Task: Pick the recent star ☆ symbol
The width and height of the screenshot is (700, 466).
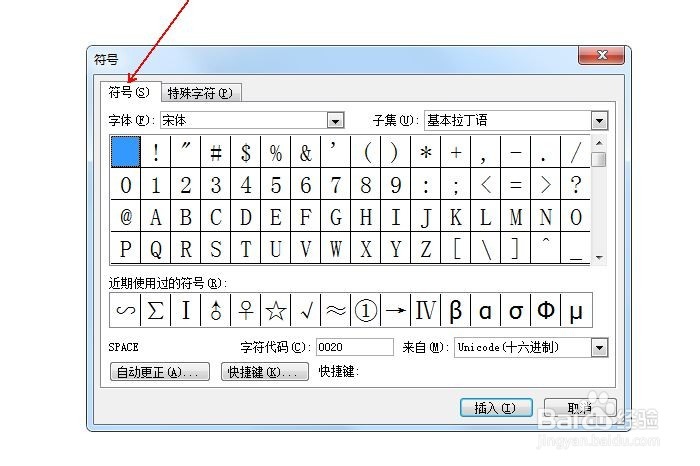Action: point(275,310)
